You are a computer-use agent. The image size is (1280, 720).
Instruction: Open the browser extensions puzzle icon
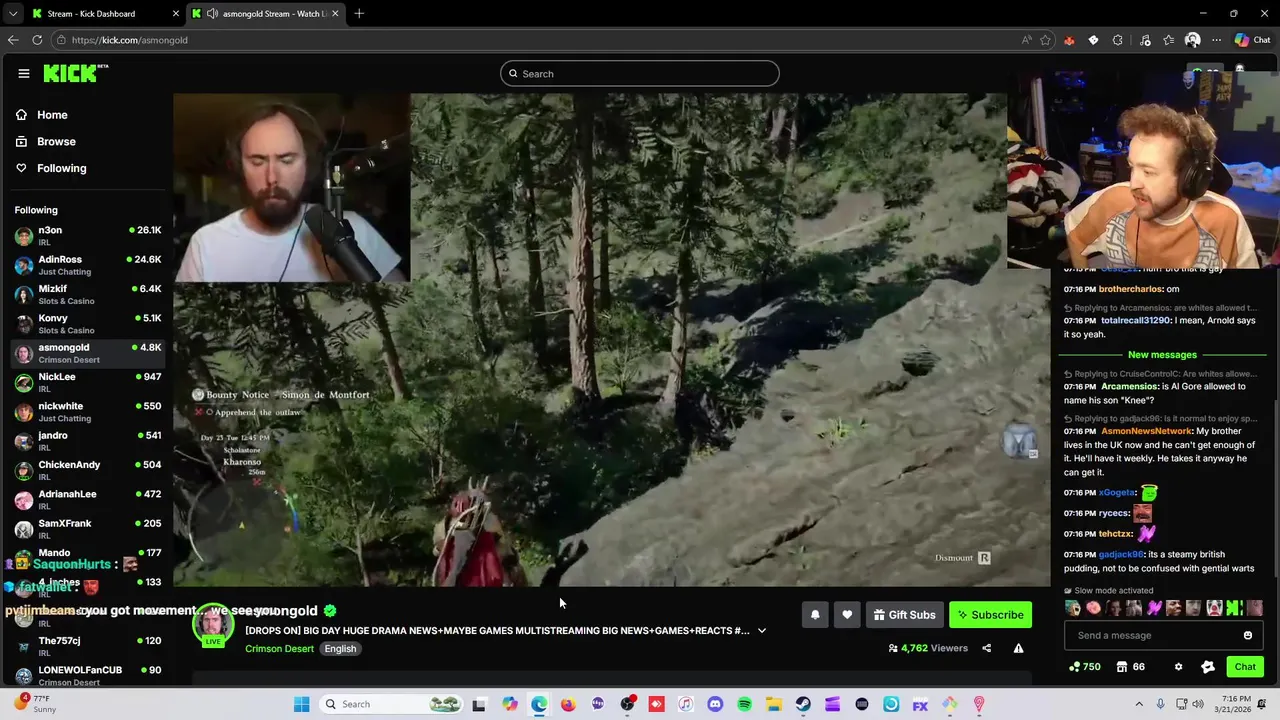[1118, 40]
